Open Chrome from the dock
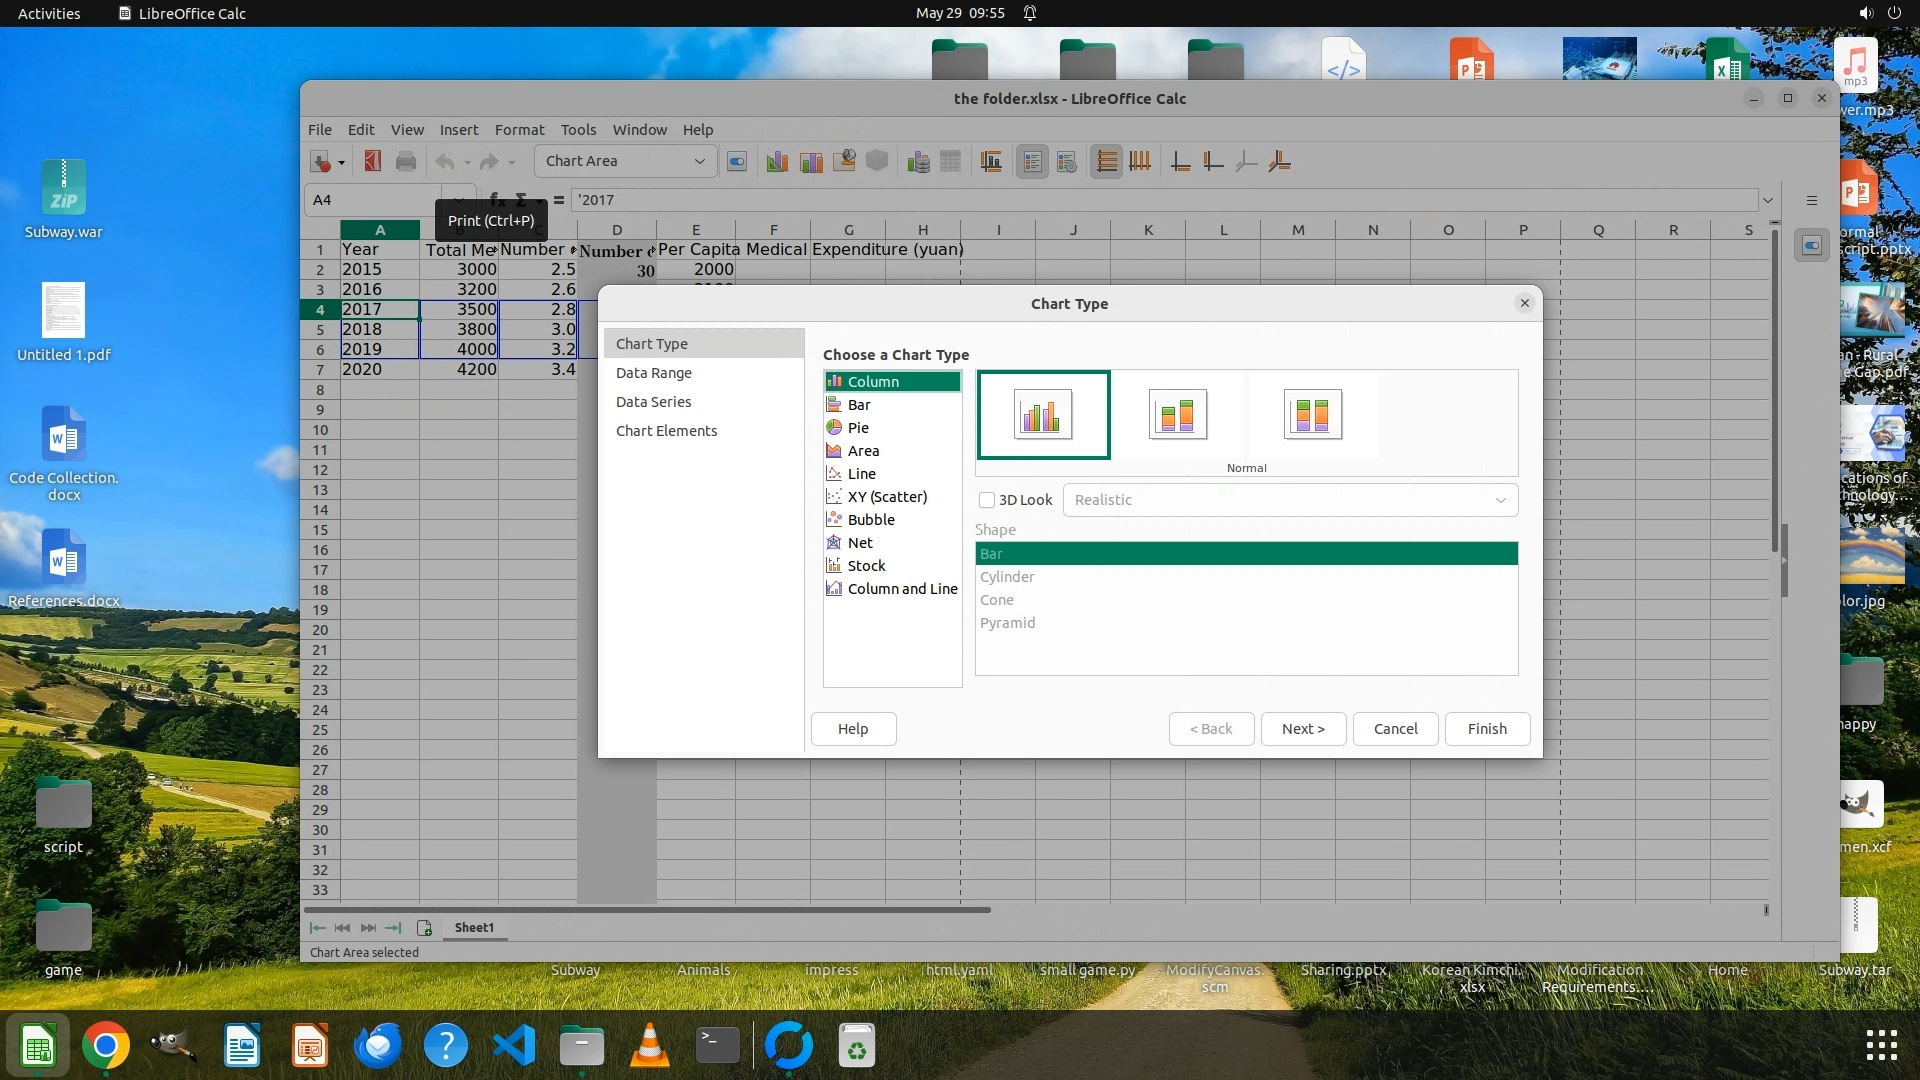This screenshot has height=1080, width=1920. 106,1046
